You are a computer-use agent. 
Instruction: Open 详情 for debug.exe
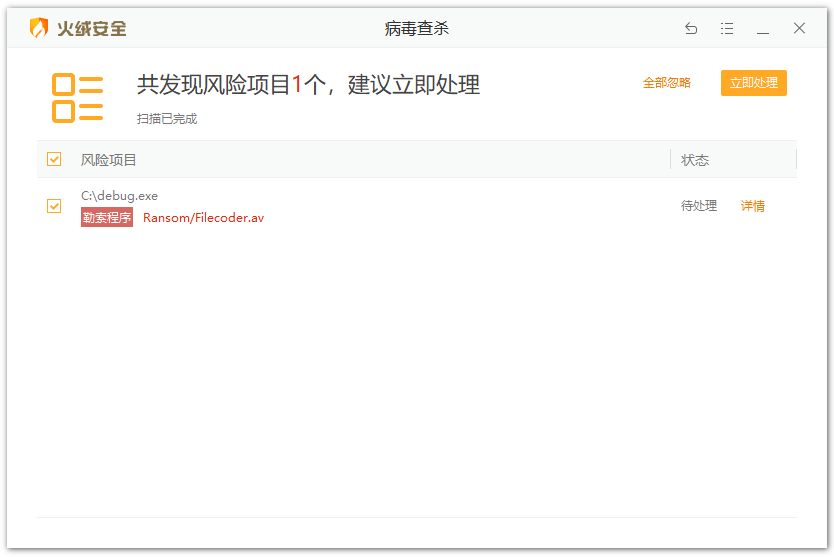[753, 206]
